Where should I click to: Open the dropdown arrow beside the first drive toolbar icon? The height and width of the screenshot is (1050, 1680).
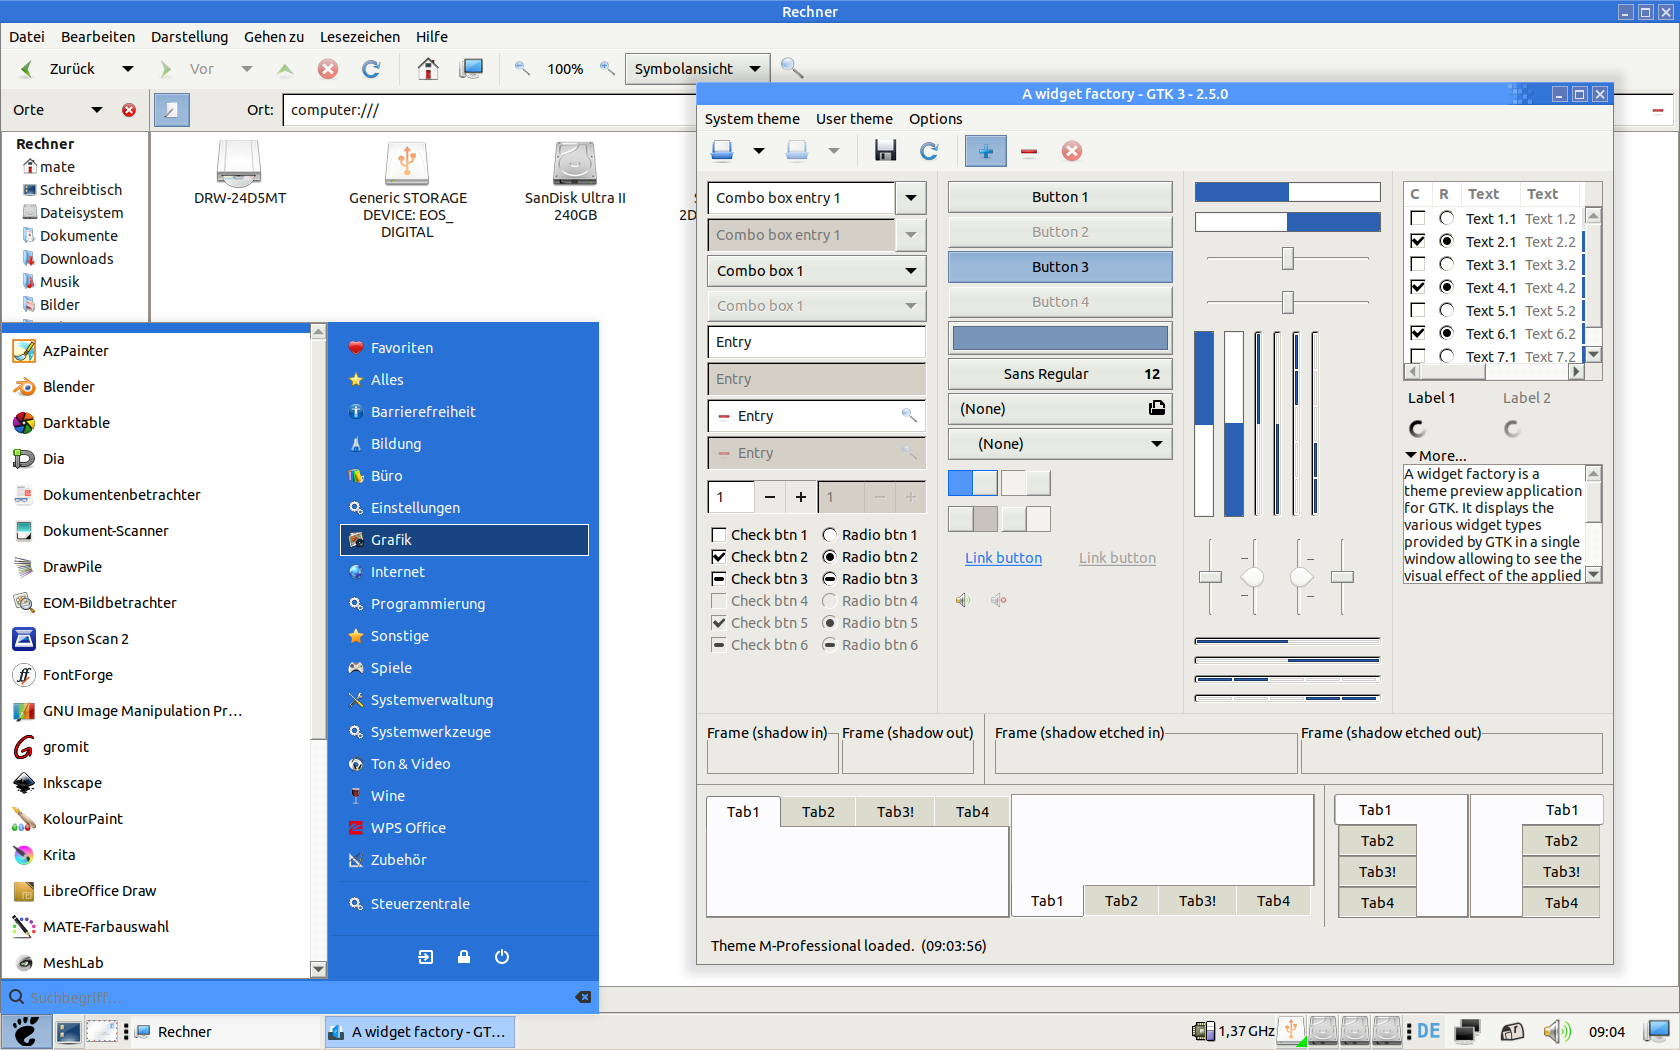pyautogui.click(x=759, y=151)
